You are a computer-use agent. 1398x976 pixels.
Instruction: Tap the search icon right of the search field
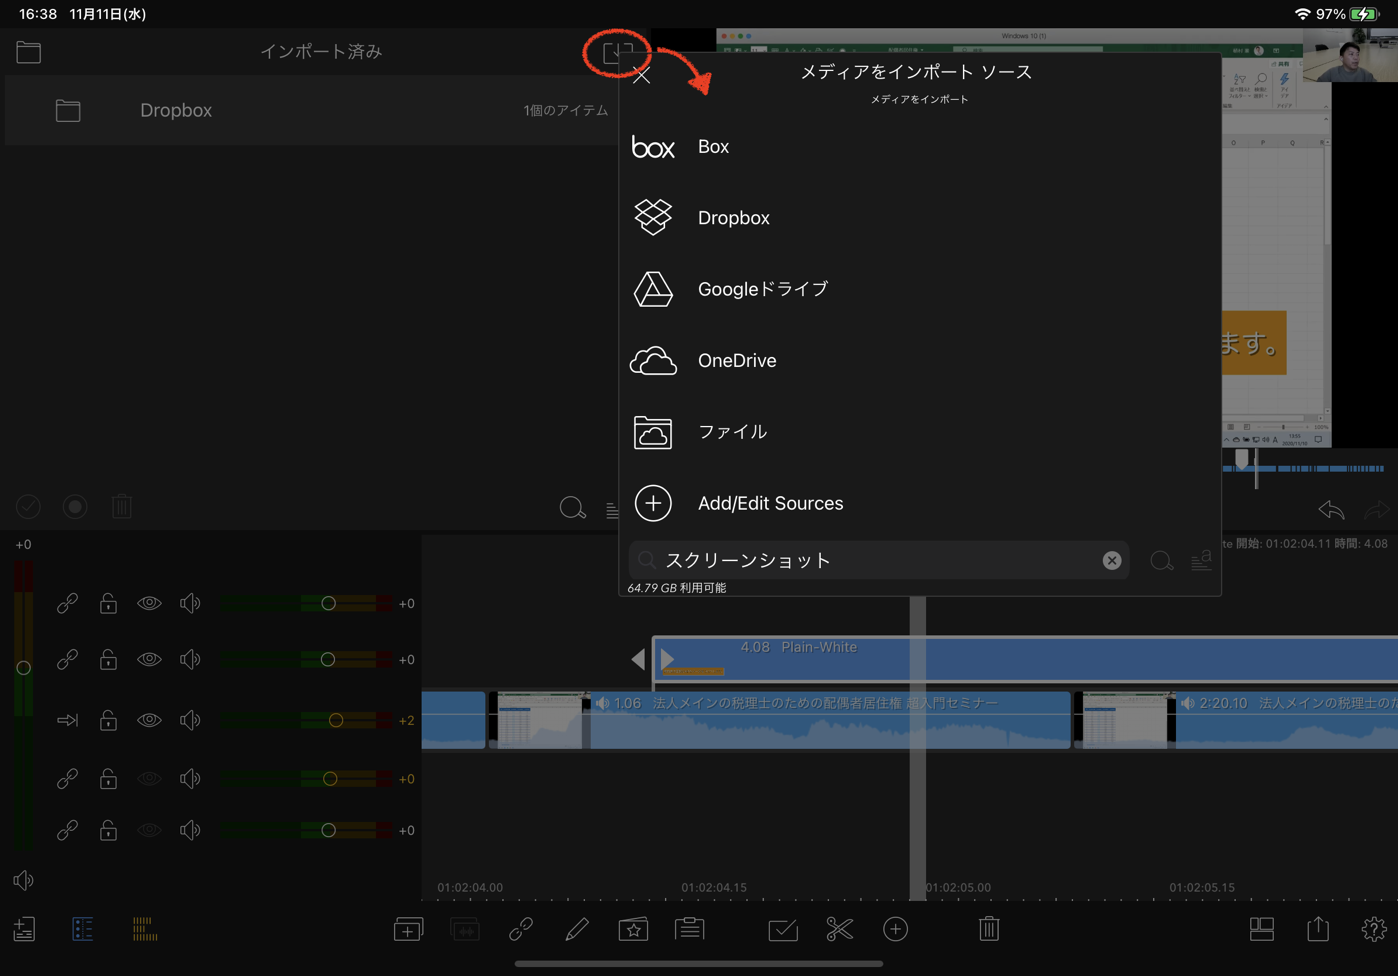click(1161, 561)
